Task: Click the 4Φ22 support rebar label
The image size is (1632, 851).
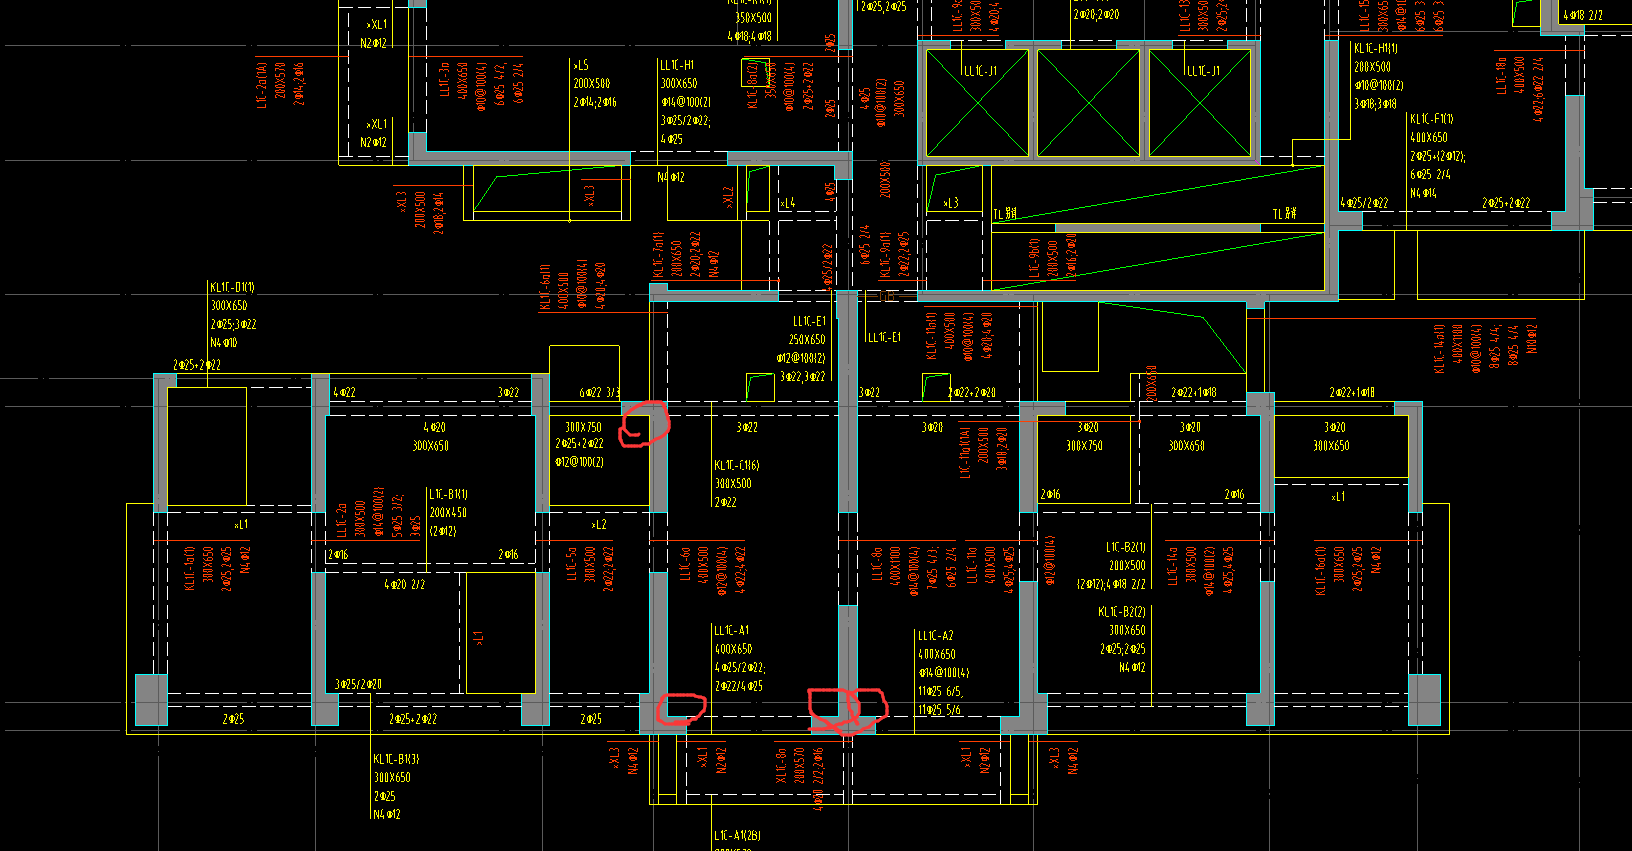Action: pyautogui.click(x=344, y=393)
